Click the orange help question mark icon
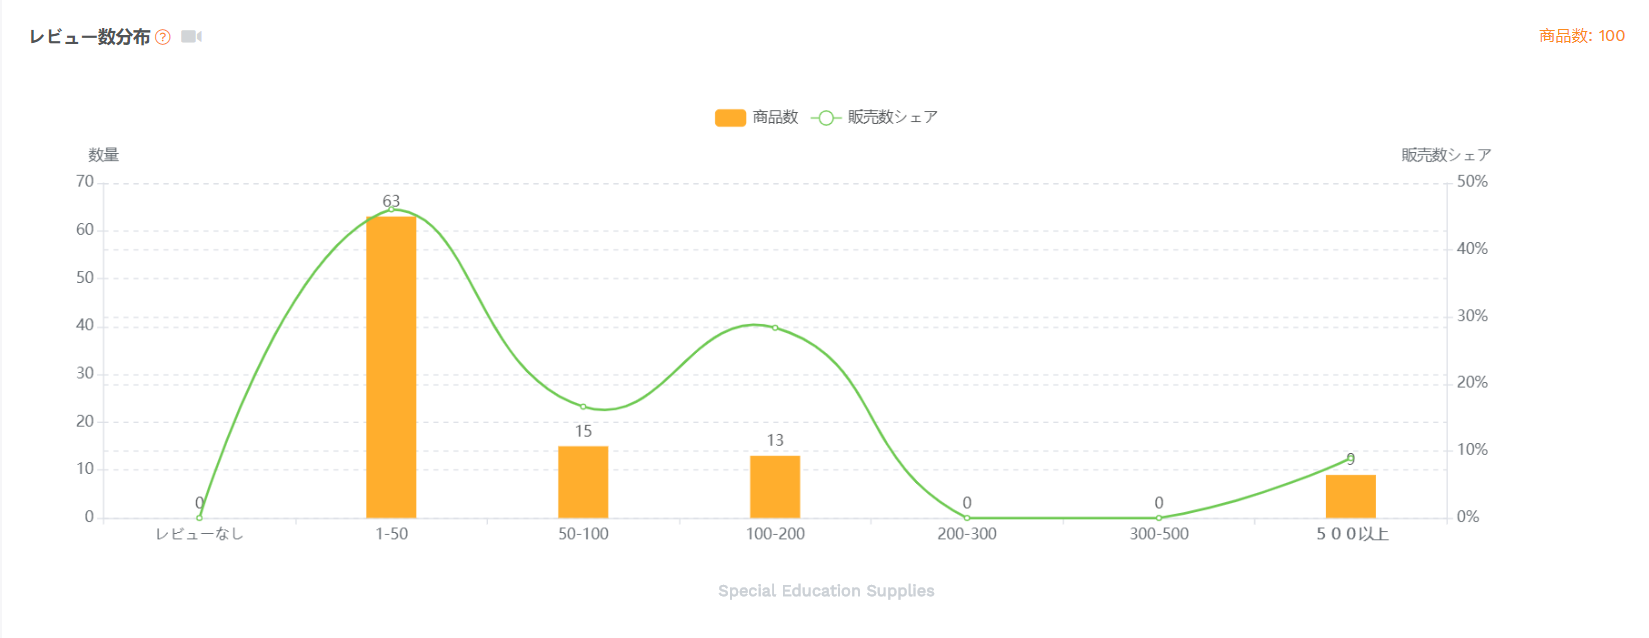 [x=163, y=37]
